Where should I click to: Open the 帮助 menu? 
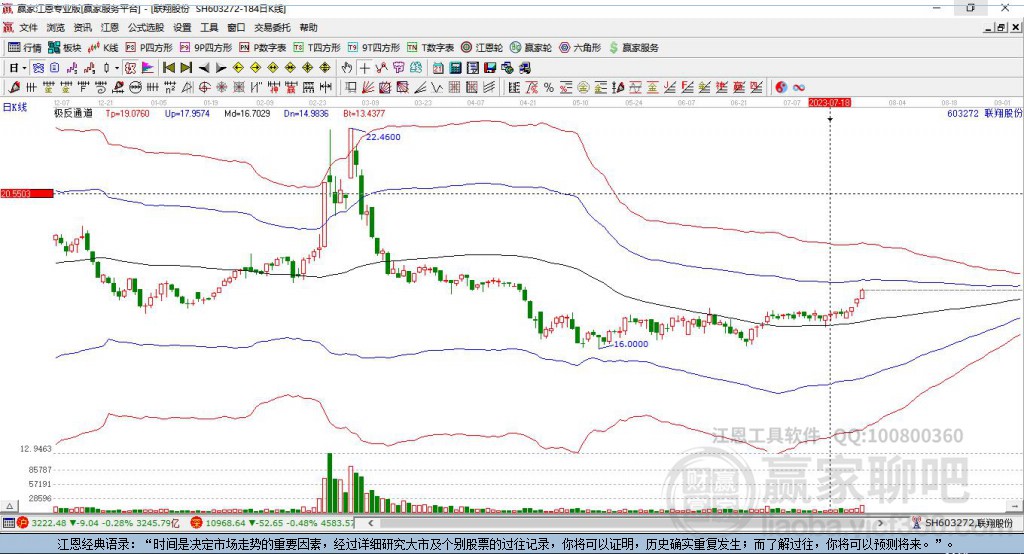(308, 27)
